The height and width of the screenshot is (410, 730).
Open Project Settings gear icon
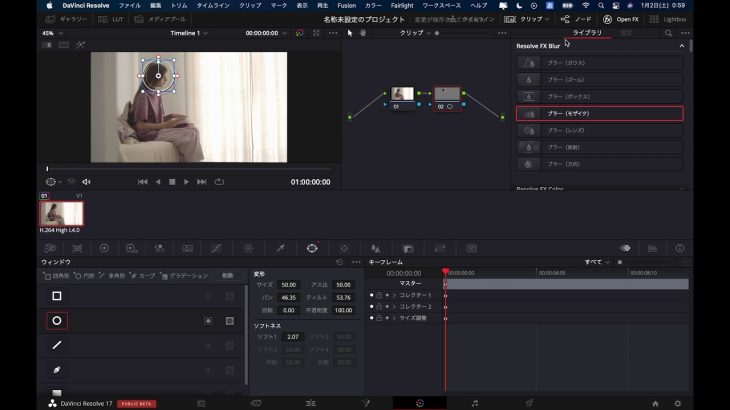pyautogui.click(x=678, y=403)
